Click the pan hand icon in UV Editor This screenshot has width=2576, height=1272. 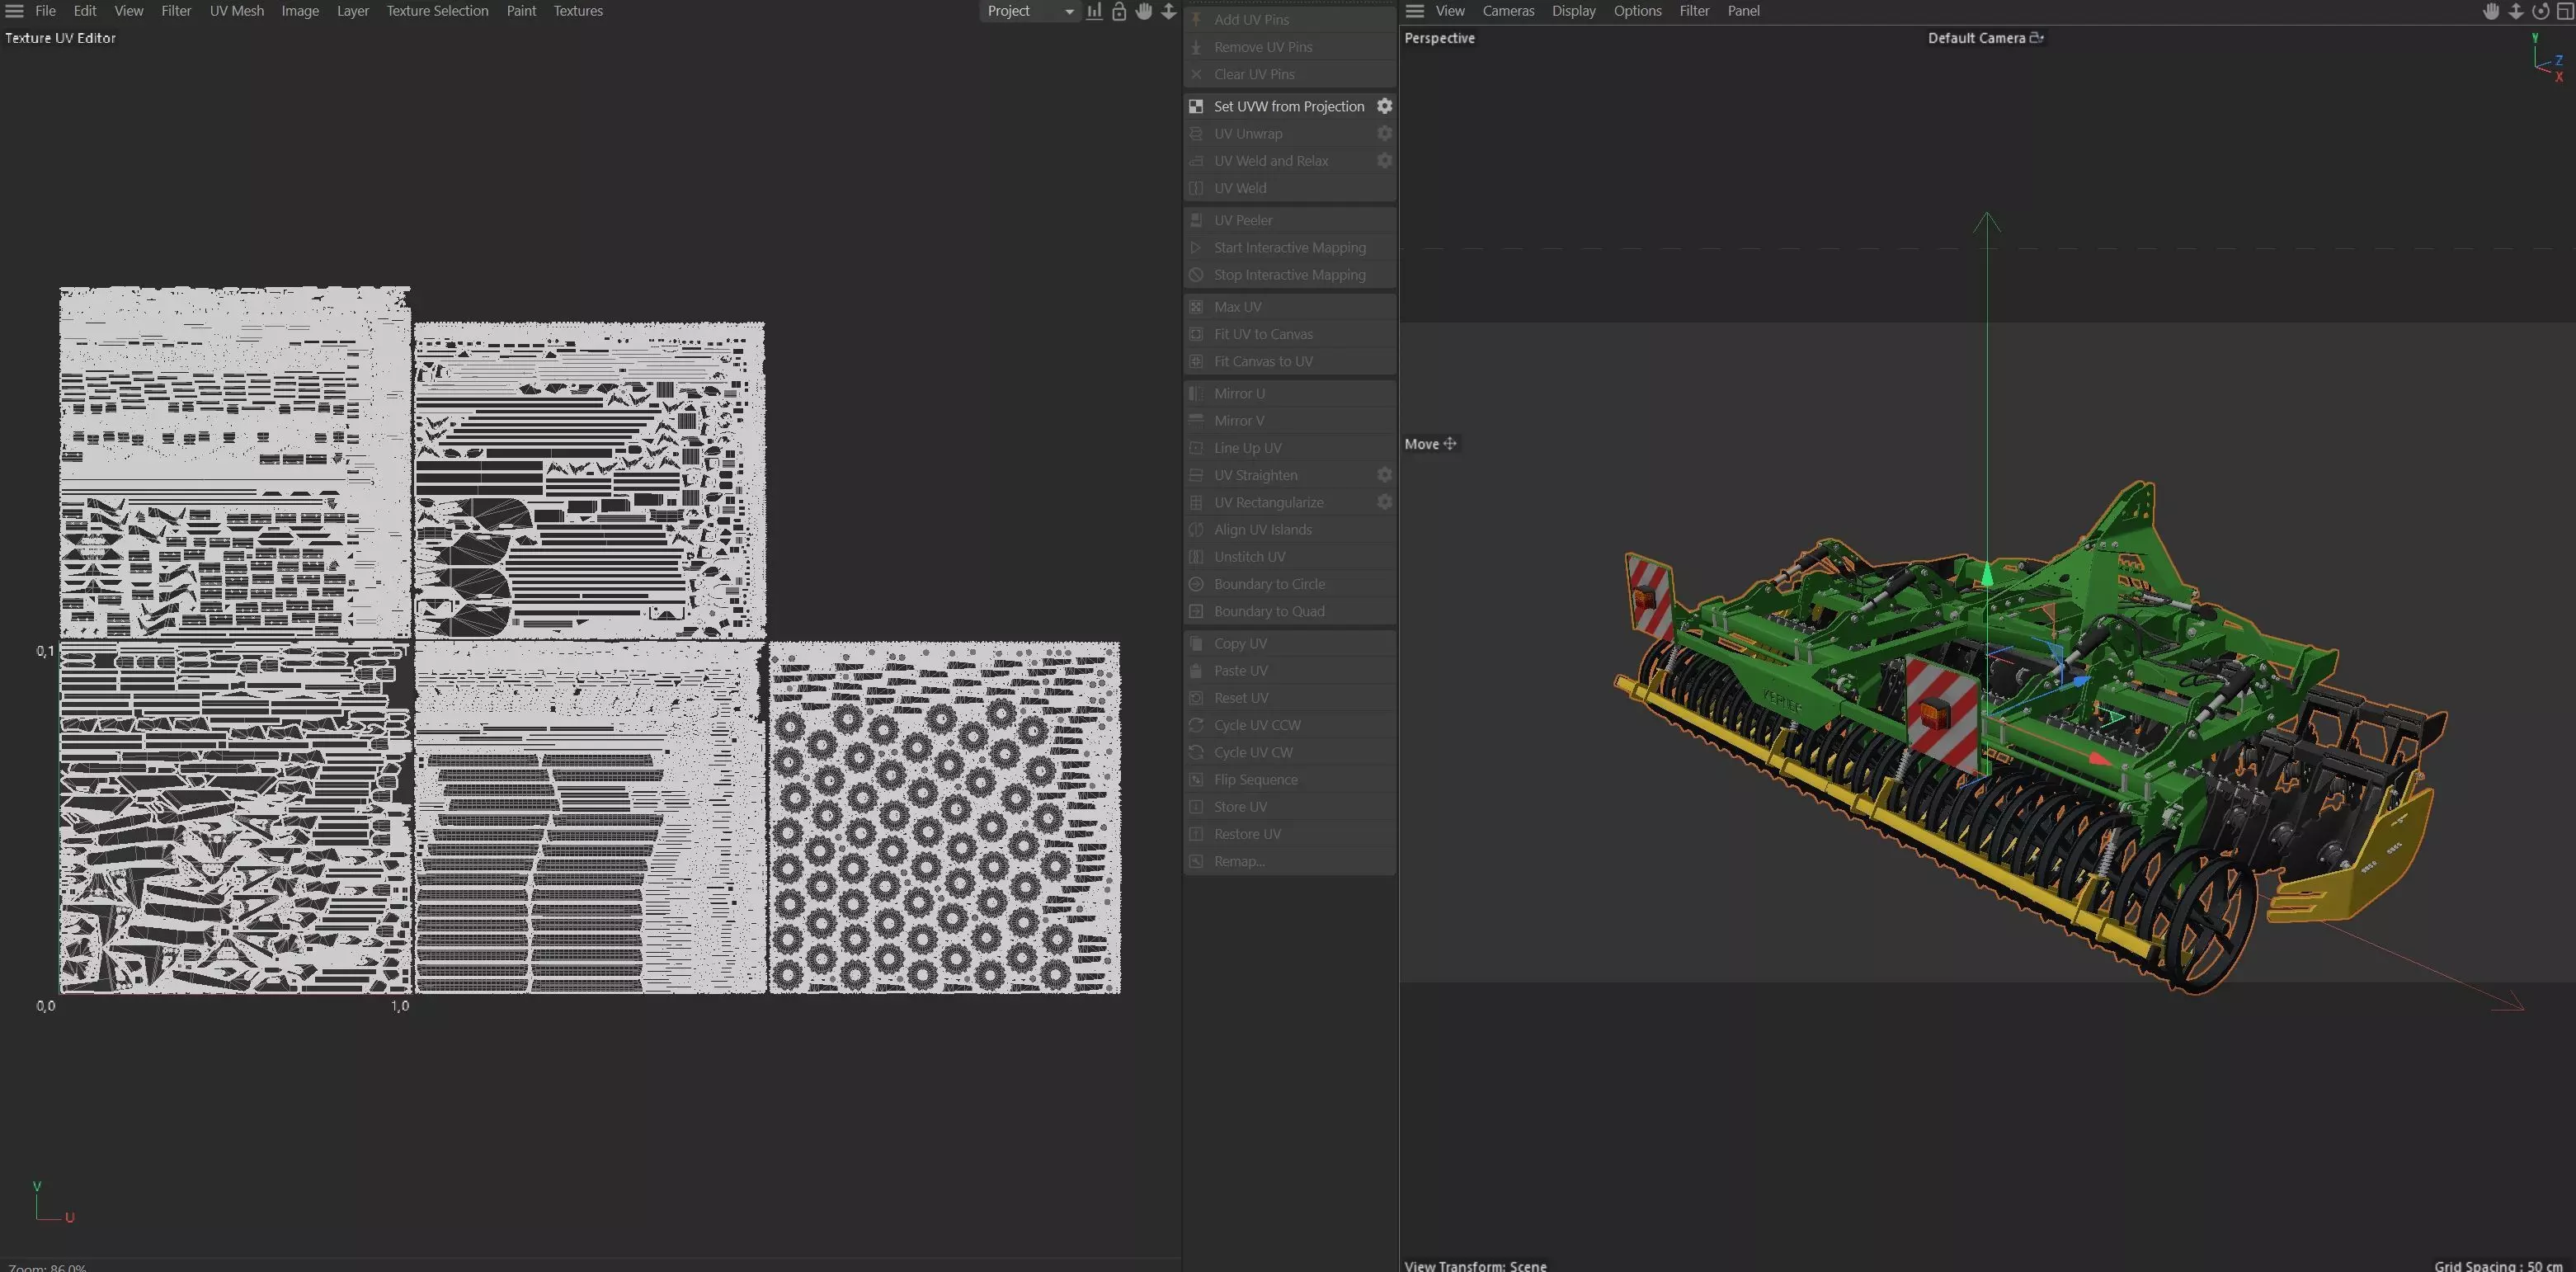pos(1144,11)
